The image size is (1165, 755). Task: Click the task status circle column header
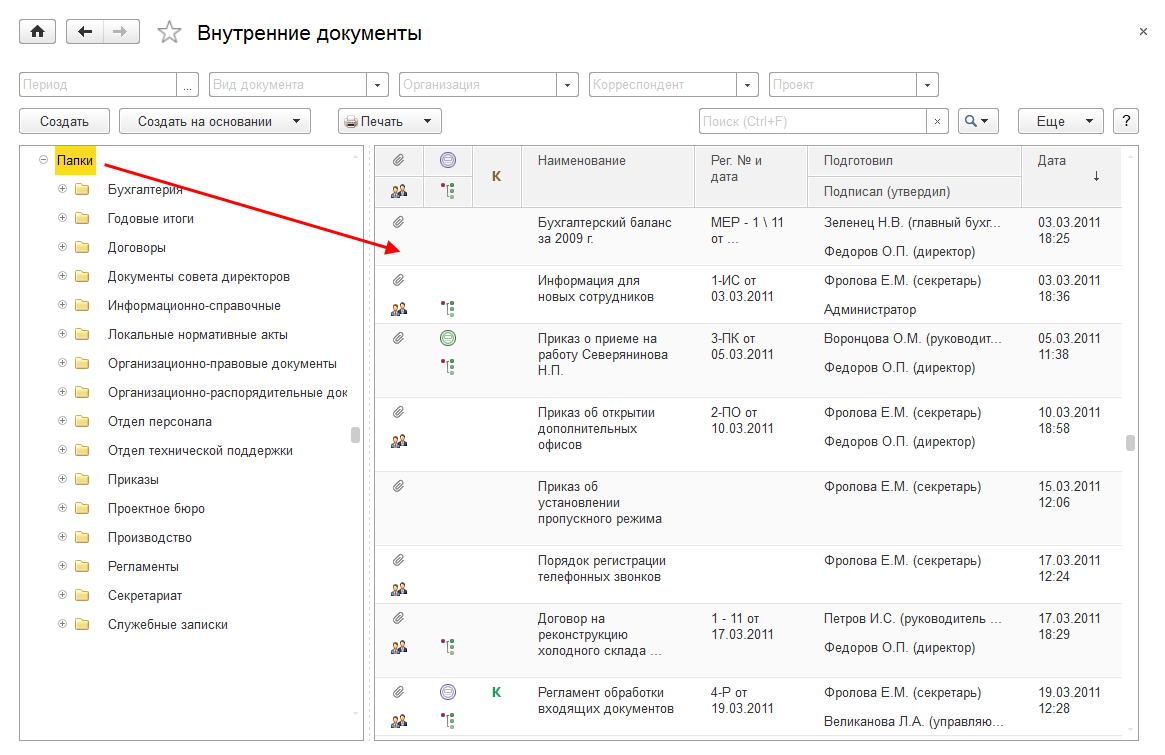447,160
